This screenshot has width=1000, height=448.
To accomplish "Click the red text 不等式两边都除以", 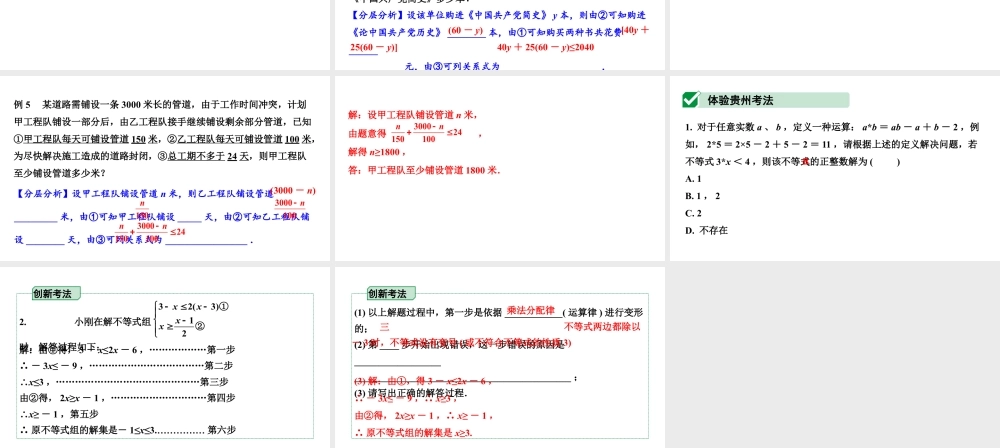I will click(x=602, y=327).
